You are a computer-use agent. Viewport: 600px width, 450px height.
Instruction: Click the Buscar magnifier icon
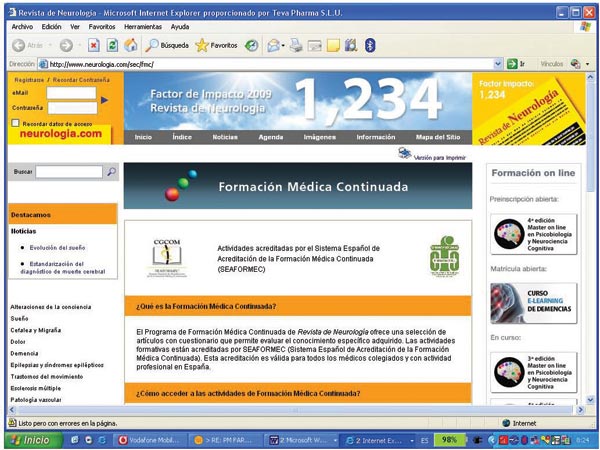point(111,172)
